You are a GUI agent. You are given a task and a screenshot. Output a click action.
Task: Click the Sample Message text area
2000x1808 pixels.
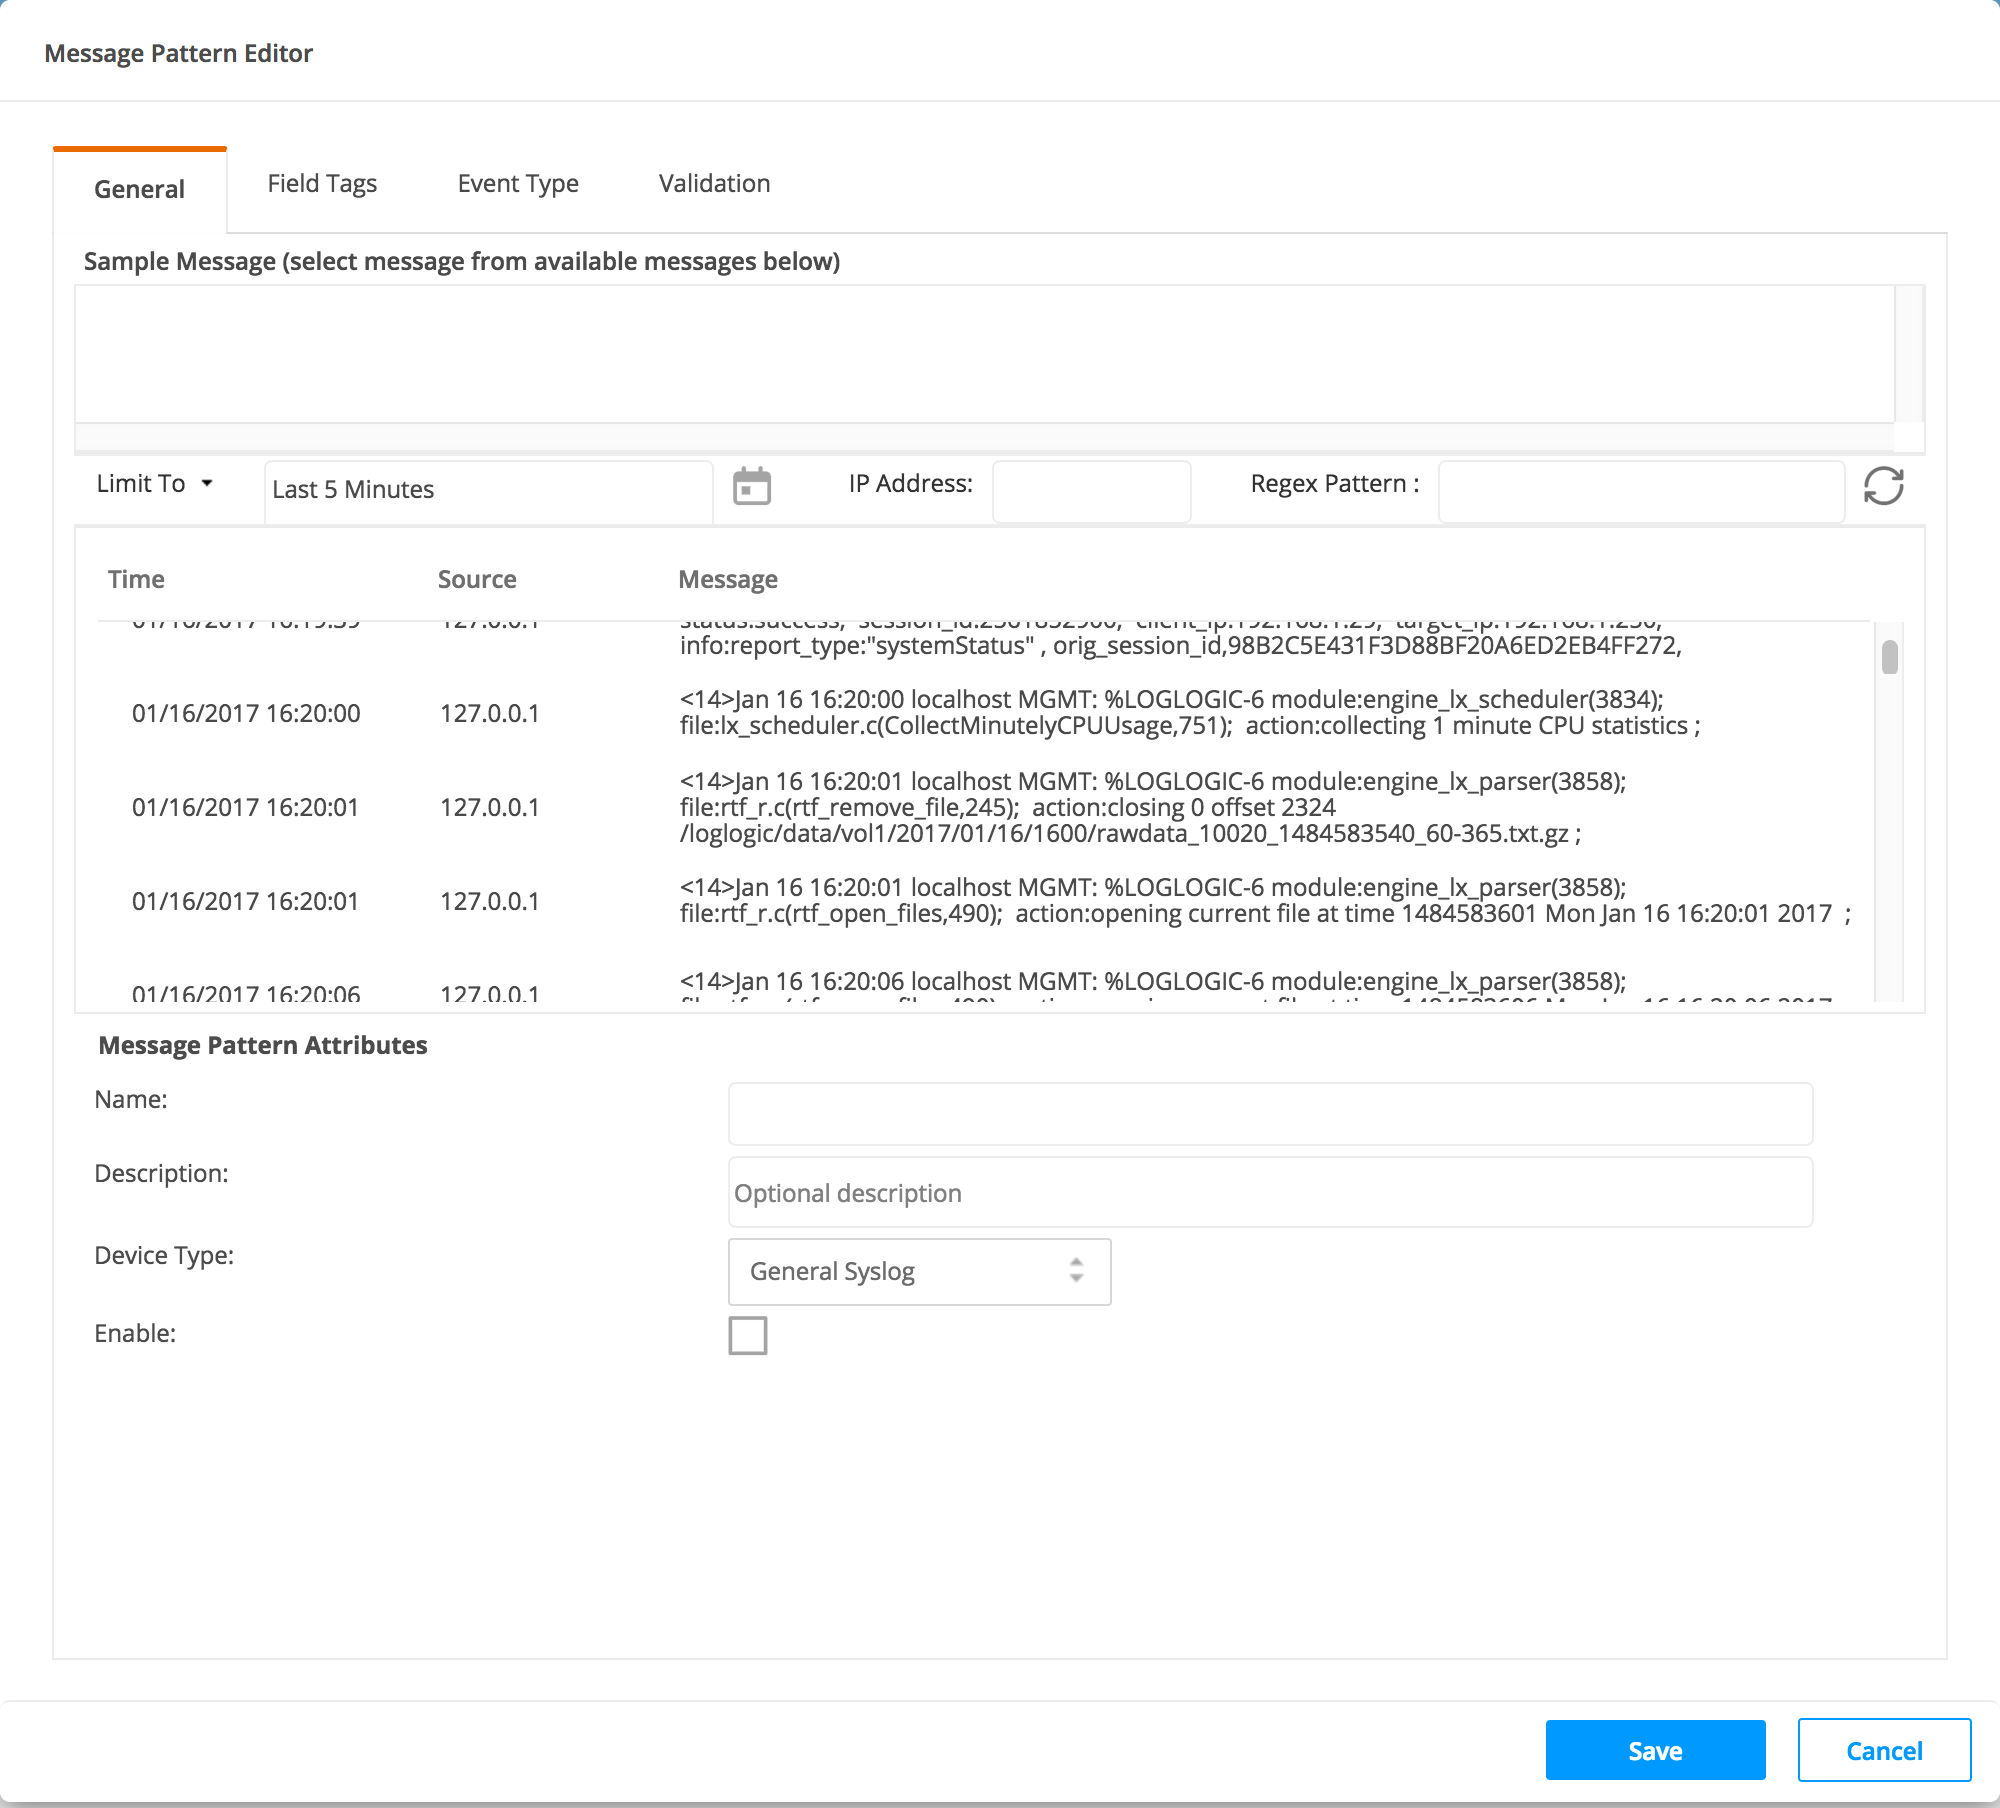[984, 354]
